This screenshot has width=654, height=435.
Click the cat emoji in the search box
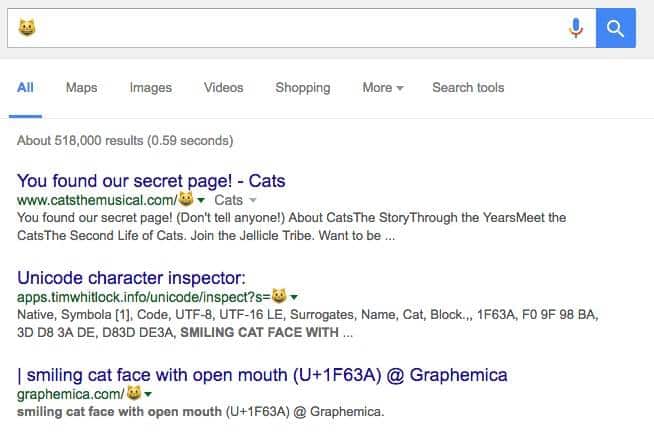[27, 28]
